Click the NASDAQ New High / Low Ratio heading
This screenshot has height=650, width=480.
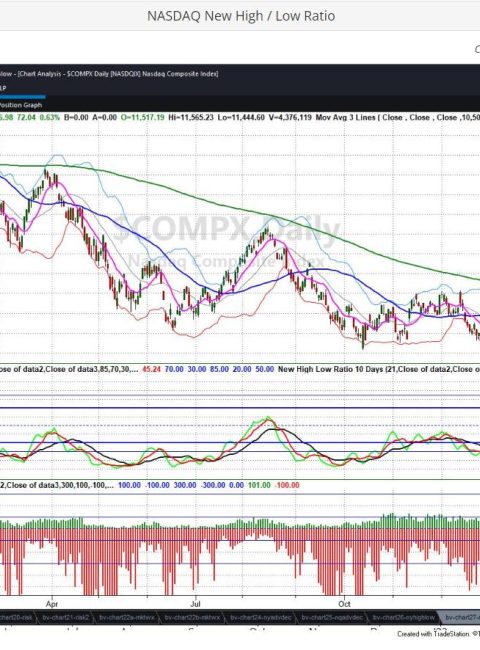point(241,16)
